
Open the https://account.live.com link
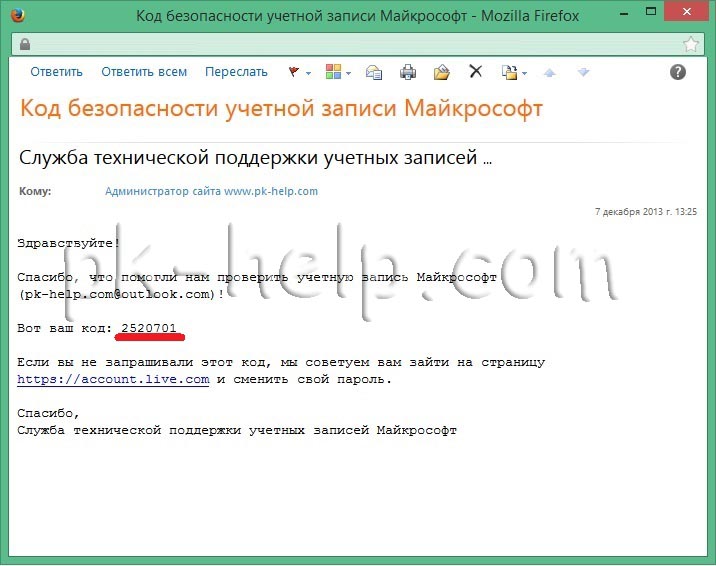click(113, 379)
